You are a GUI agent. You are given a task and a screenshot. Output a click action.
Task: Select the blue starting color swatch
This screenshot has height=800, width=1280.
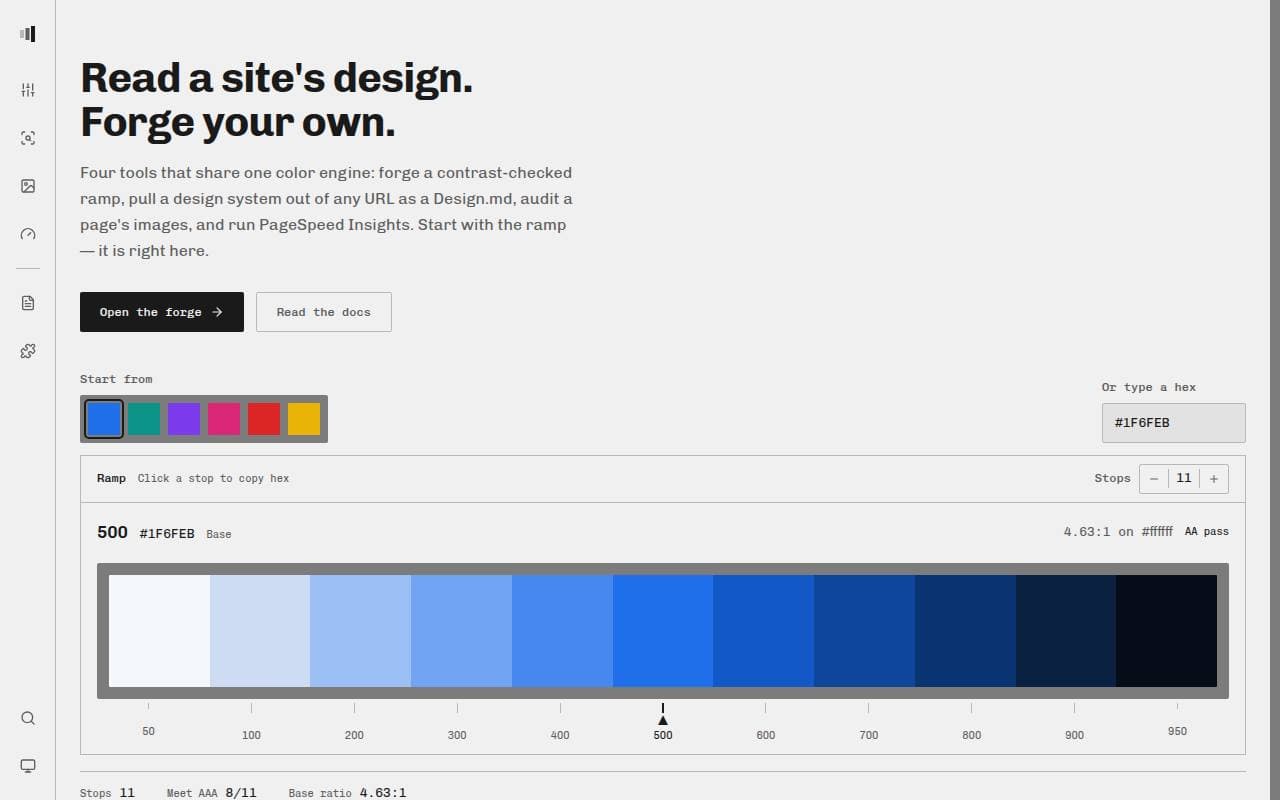tap(104, 419)
